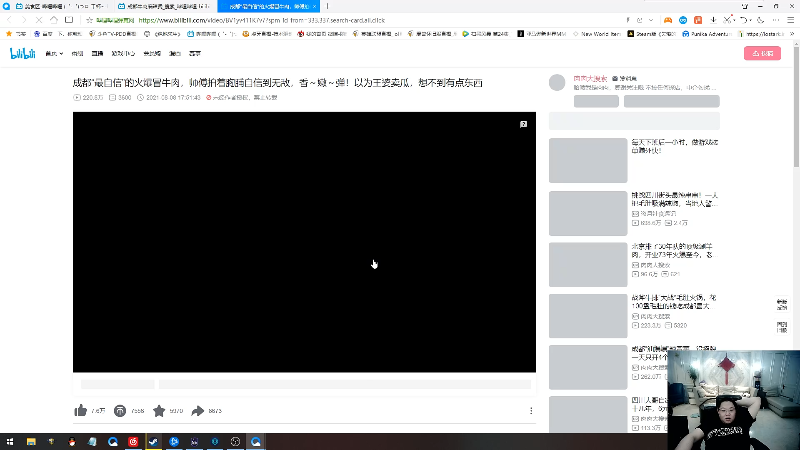Give a coin to the video
Screen dimensions: 800x450
120,411
